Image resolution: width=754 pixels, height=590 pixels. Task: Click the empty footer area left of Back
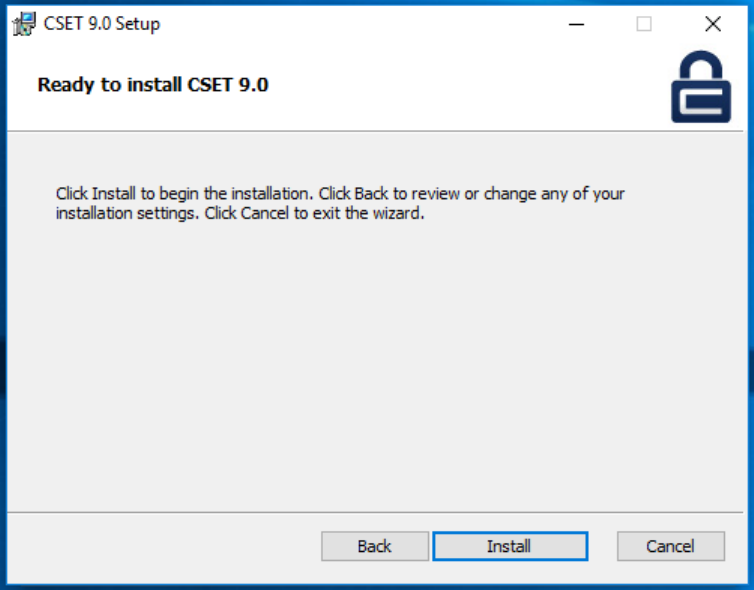160,546
